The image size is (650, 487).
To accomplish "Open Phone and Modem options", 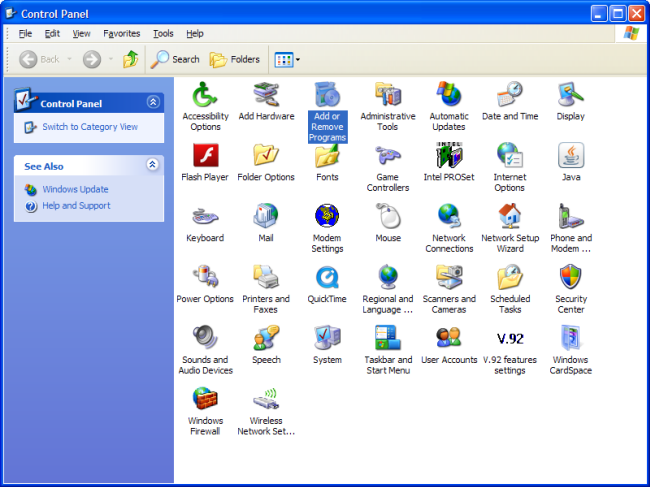I will pos(571,228).
